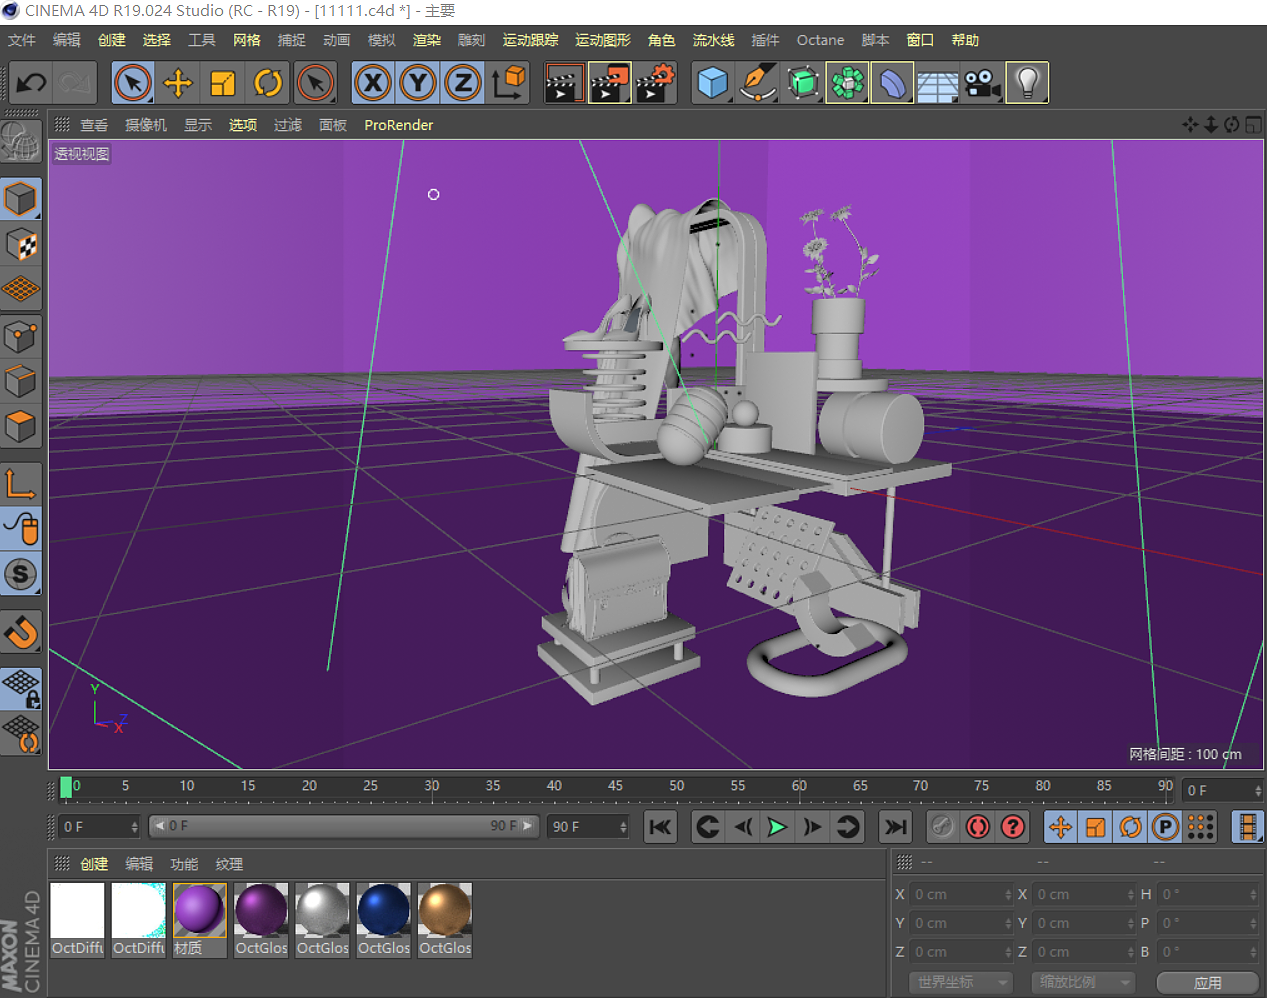Click the 应用 button in coordinates panel
The width and height of the screenshot is (1267, 998).
coord(1208,982)
